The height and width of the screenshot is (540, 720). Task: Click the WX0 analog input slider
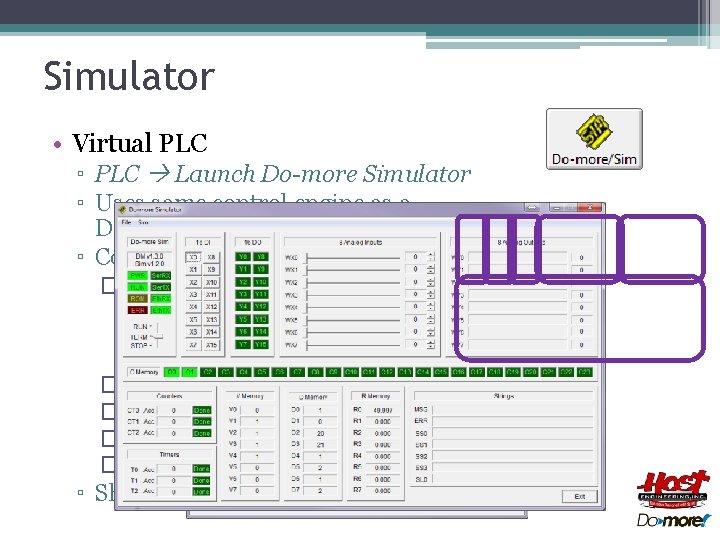click(353, 258)
